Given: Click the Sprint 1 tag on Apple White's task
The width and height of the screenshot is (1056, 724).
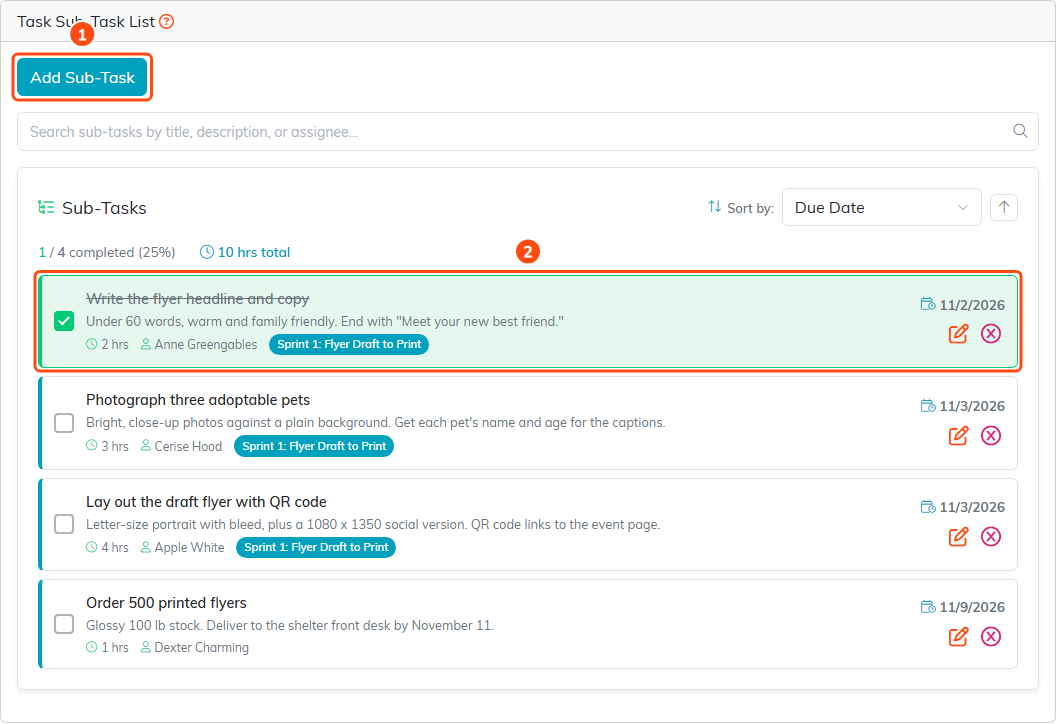Looking at the screenshot, I should coord(316,547).
